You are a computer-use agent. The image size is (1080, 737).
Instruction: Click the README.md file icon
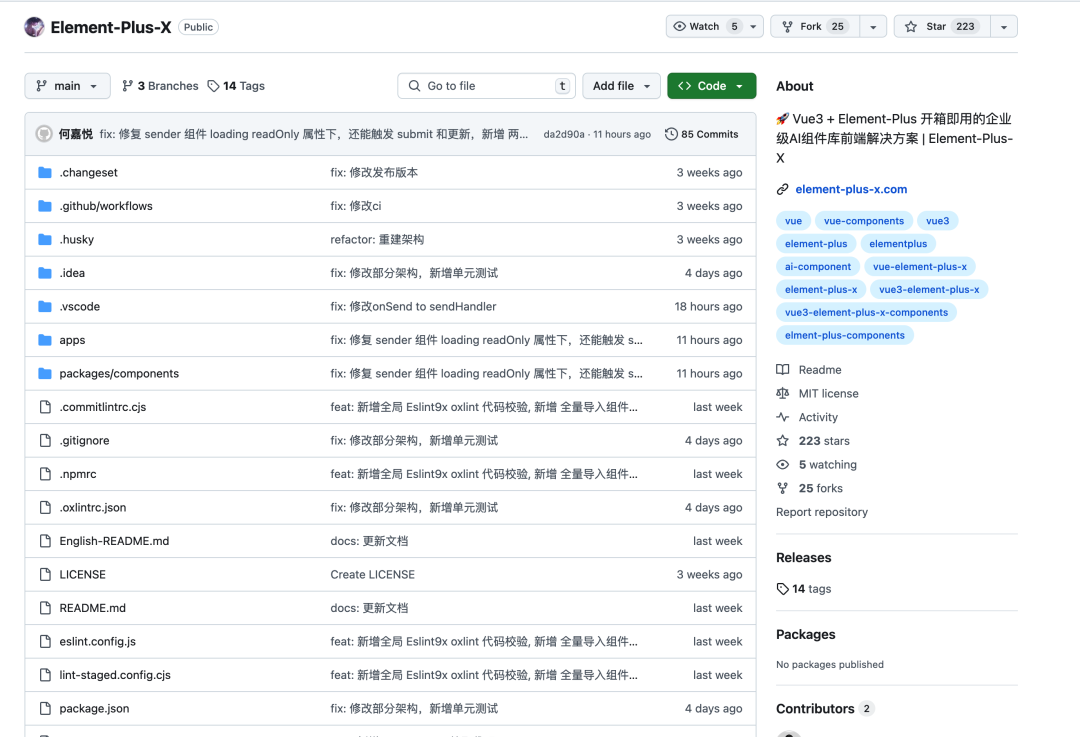point(45,607)
